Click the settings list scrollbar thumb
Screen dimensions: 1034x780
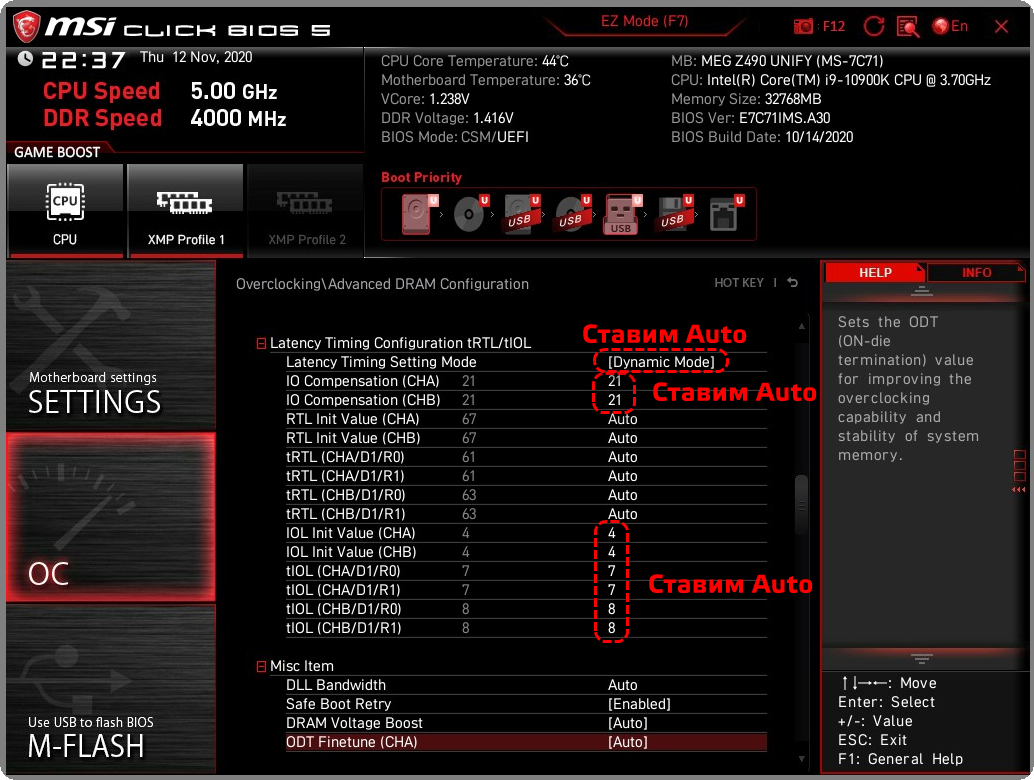click(x=801, y=505)
